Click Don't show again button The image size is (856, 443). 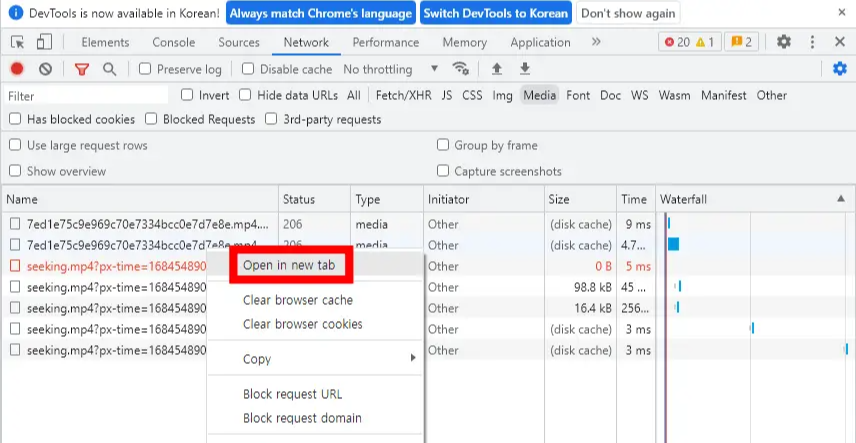pyautogui.click(x=628, y=13)
